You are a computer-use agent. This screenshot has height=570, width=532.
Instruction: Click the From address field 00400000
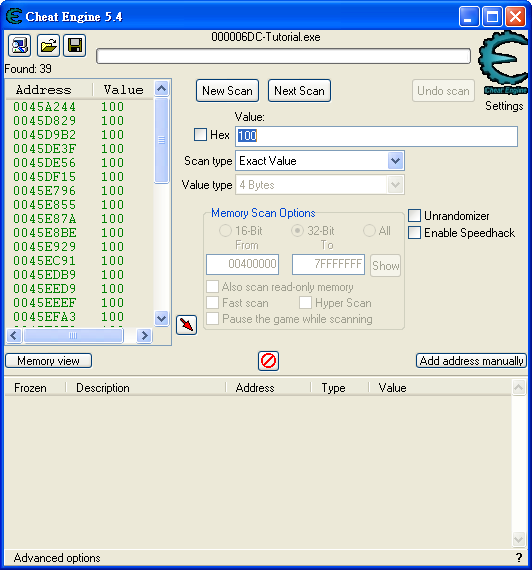coord(243,264)
